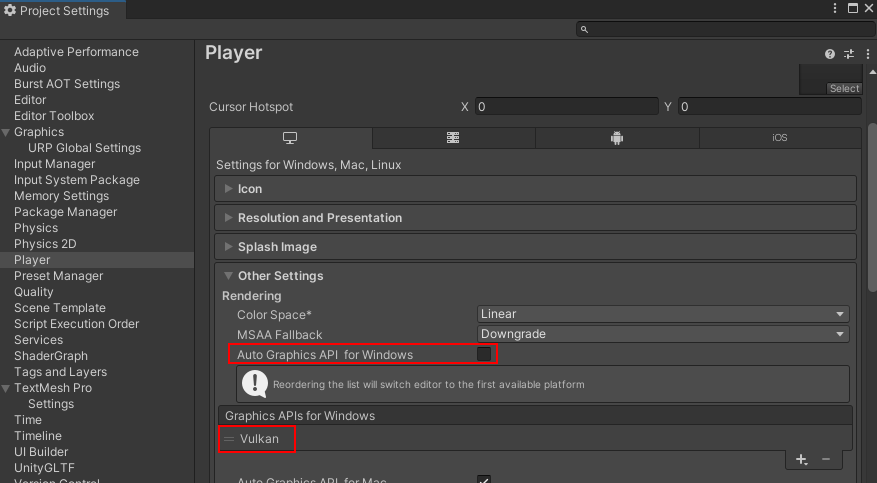Open the Android platform settings tab

point(617,138)
